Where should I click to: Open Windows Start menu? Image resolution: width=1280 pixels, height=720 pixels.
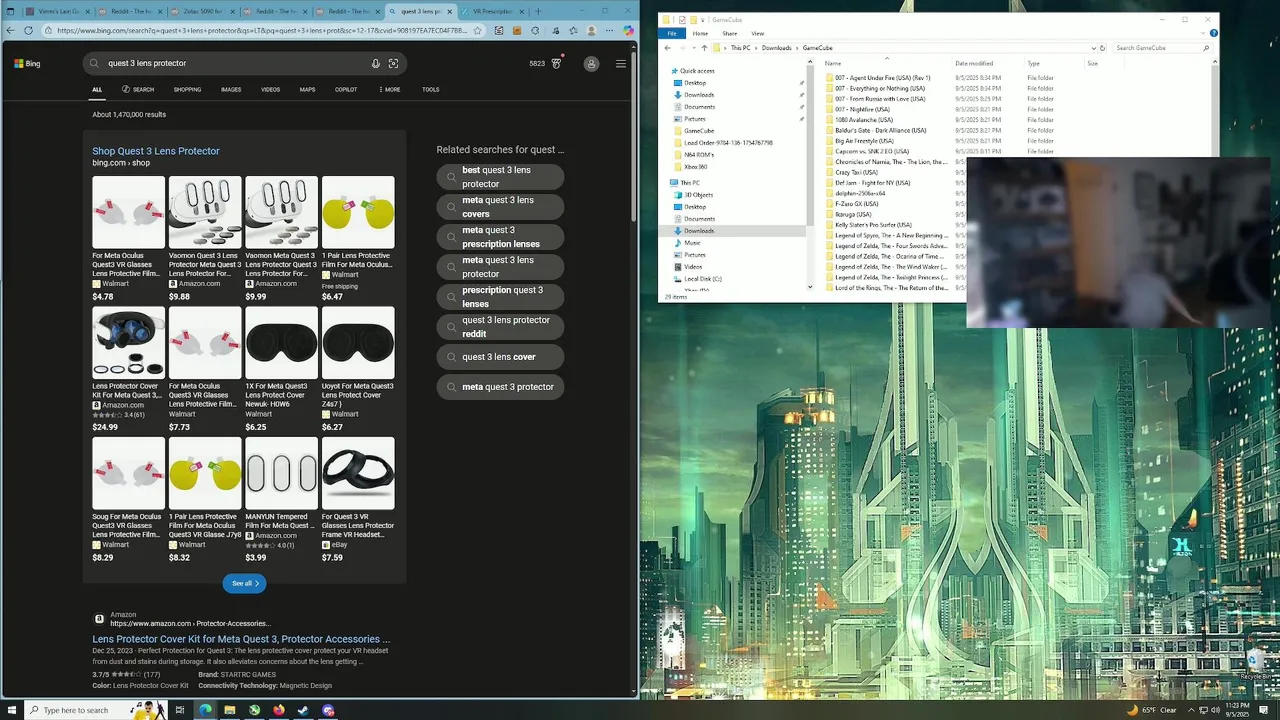[10, 710]
